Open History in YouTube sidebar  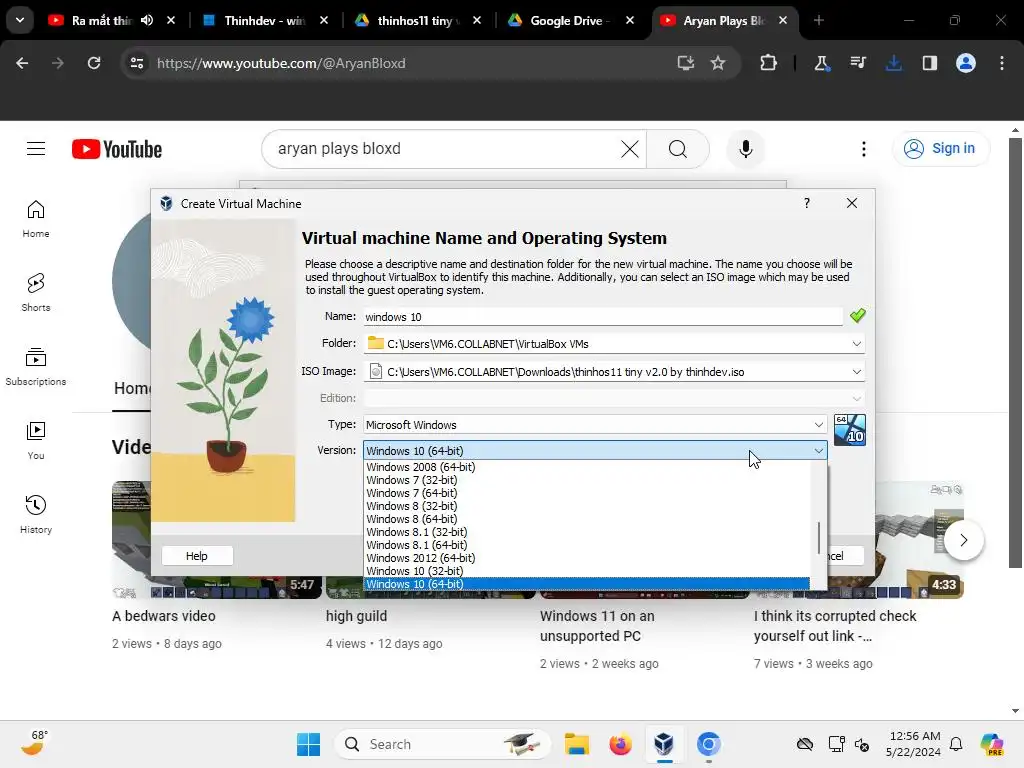pos(36,515)
